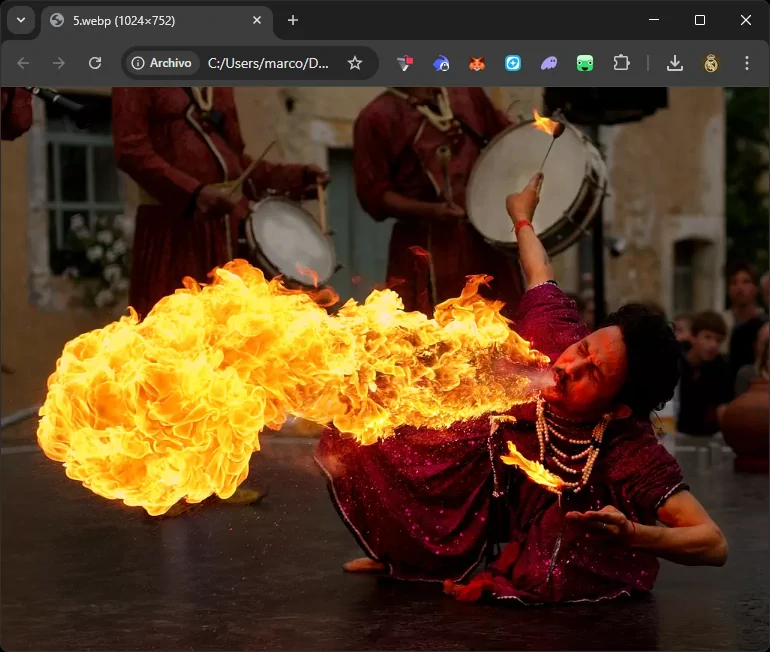This screenshot has width=770, height=652.
Task: Select the 5.webp (1024×752) tab
Action: tap(156, 21)
